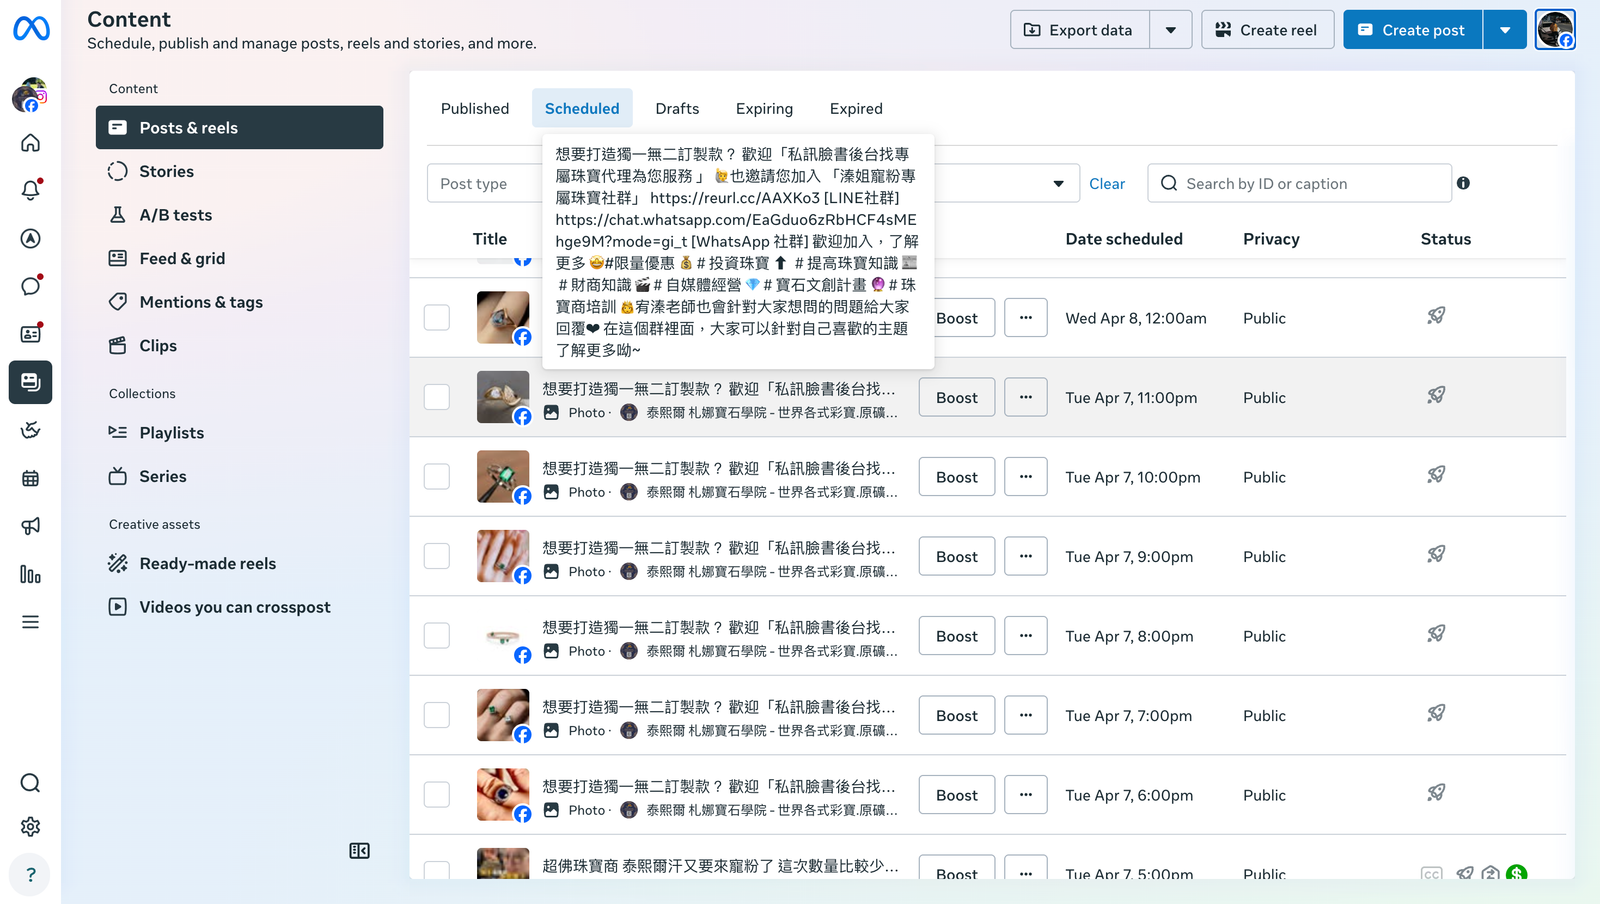
Task: Open Playlists under Collections
Action: coord(240,433)
